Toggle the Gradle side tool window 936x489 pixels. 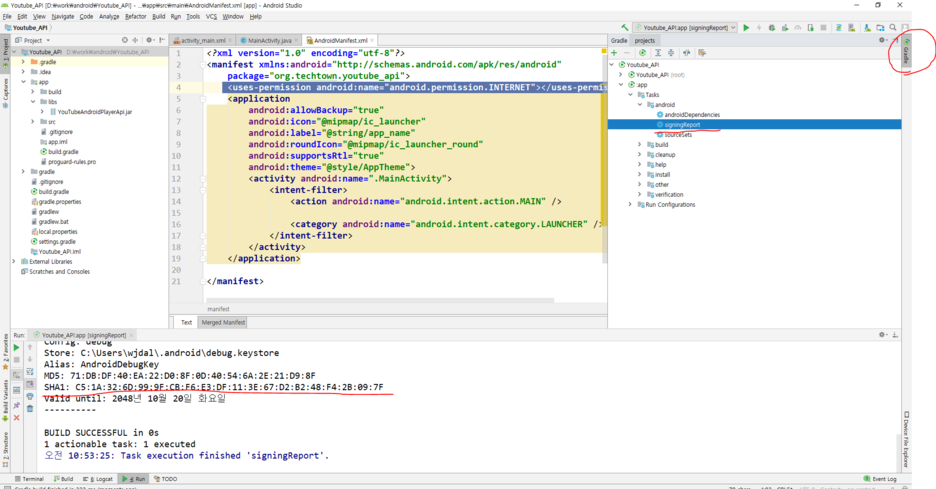click(x=906, y=53)
